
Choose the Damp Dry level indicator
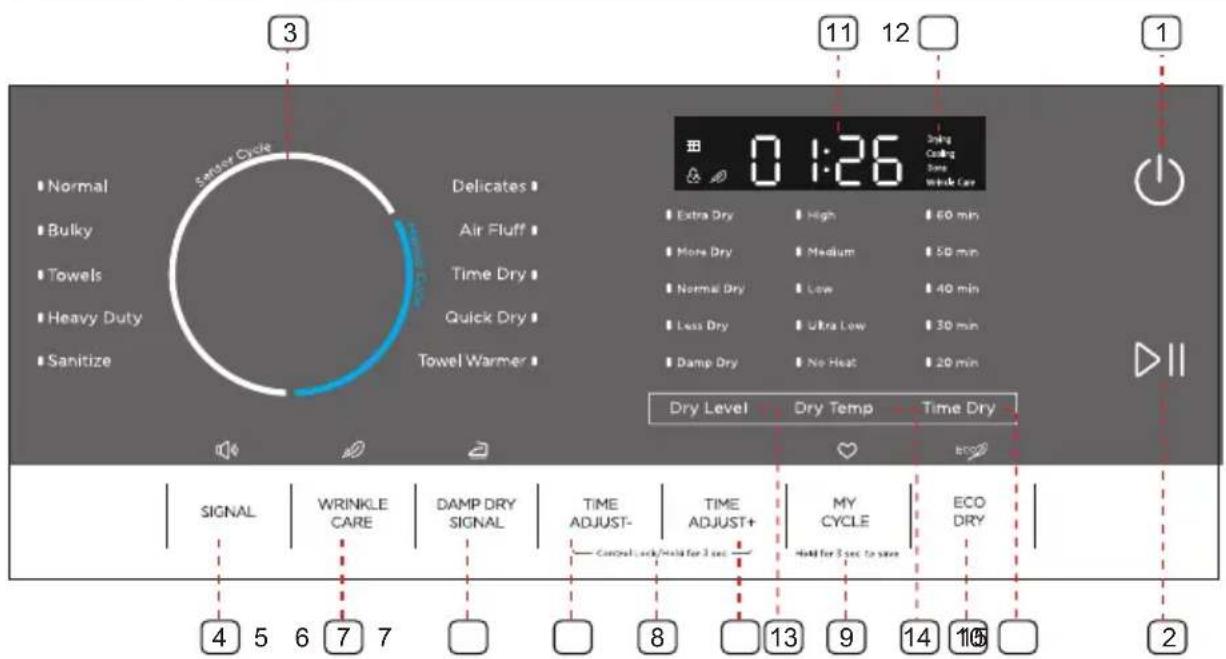pyautogui.click(x=700, y=362)
